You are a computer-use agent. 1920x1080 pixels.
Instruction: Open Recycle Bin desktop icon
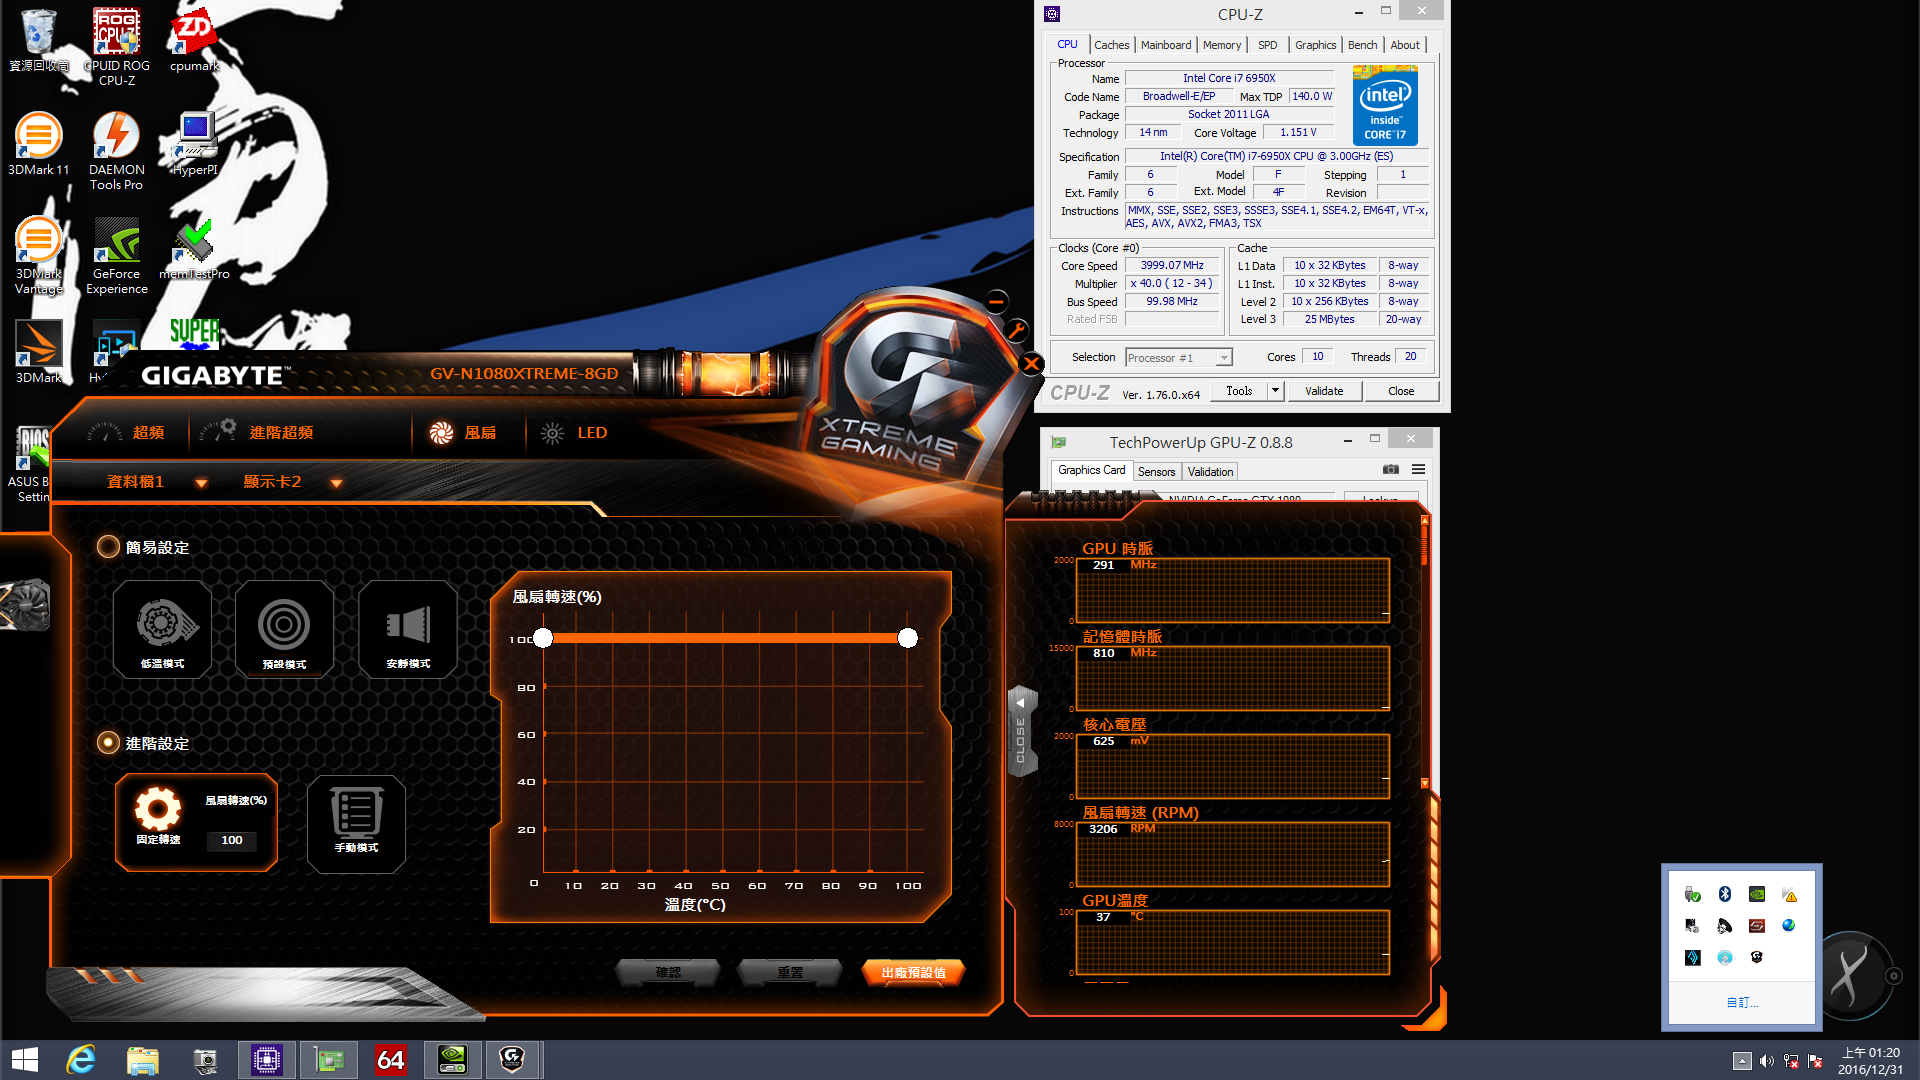point(38,40)
